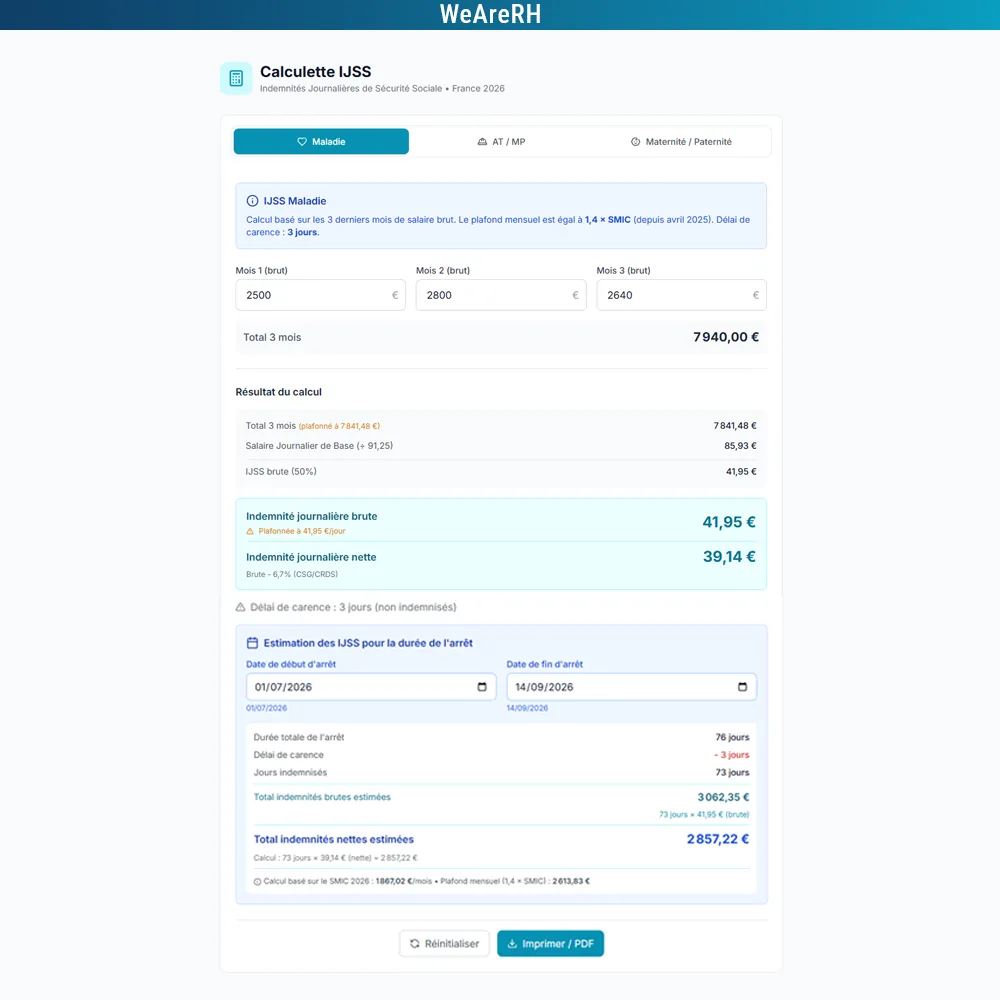This screenshot has height=1000, width=1000.
Task: Click the Imprimer / PDF button
Action: coord(550,944)
